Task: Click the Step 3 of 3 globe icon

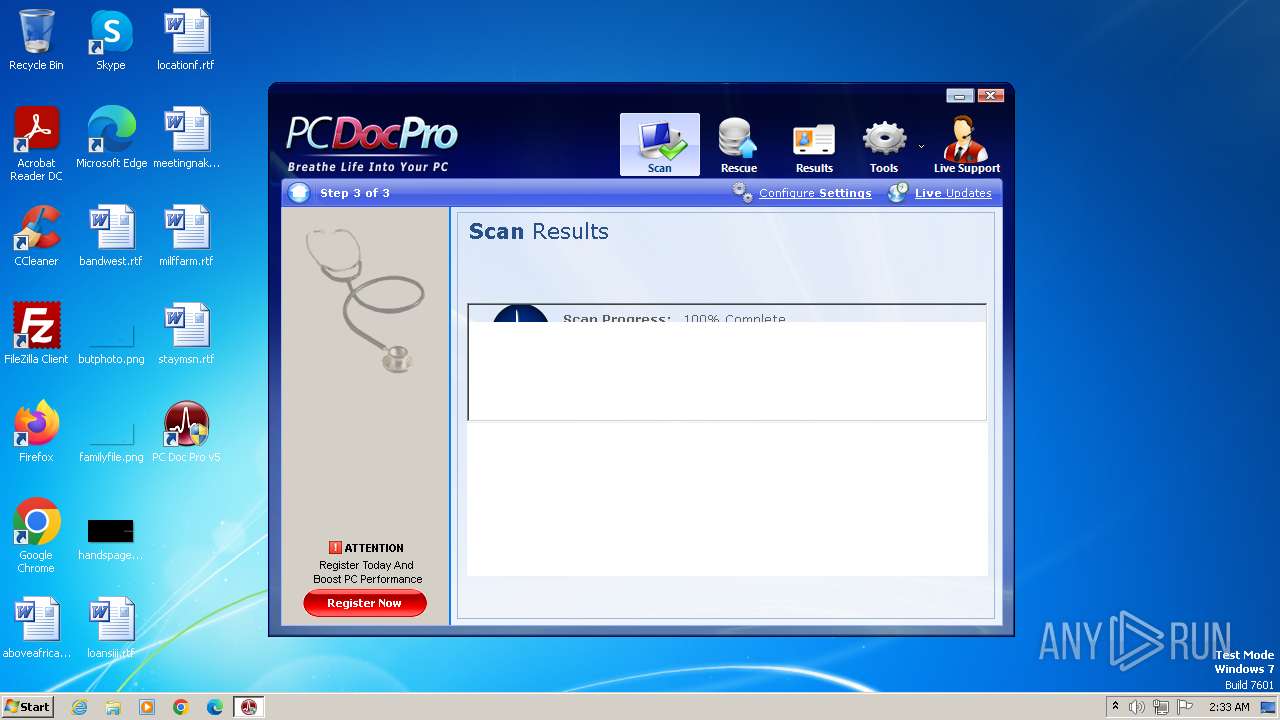Action: point(299,193)
